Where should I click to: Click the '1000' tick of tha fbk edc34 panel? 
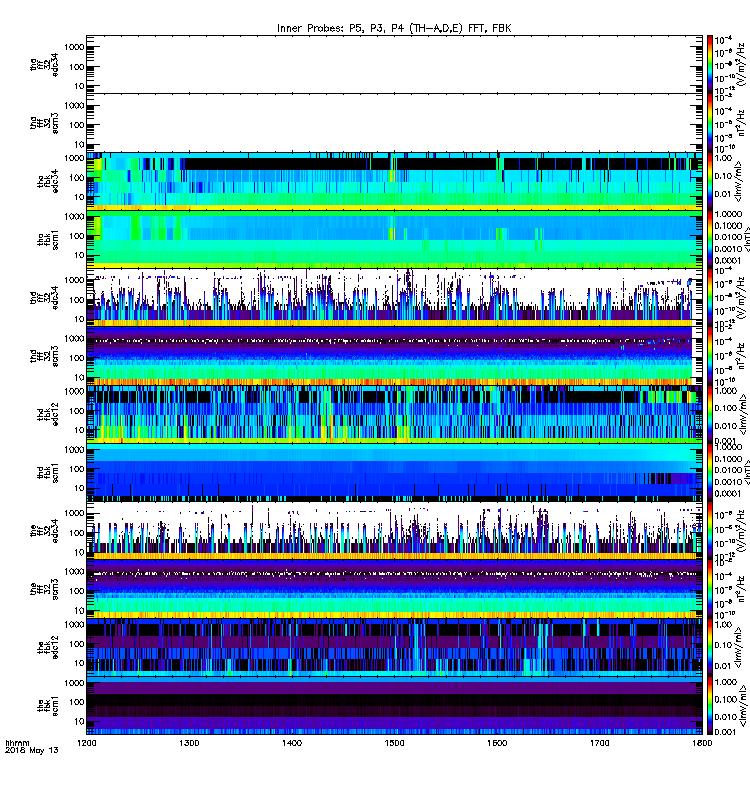point(74,158)
